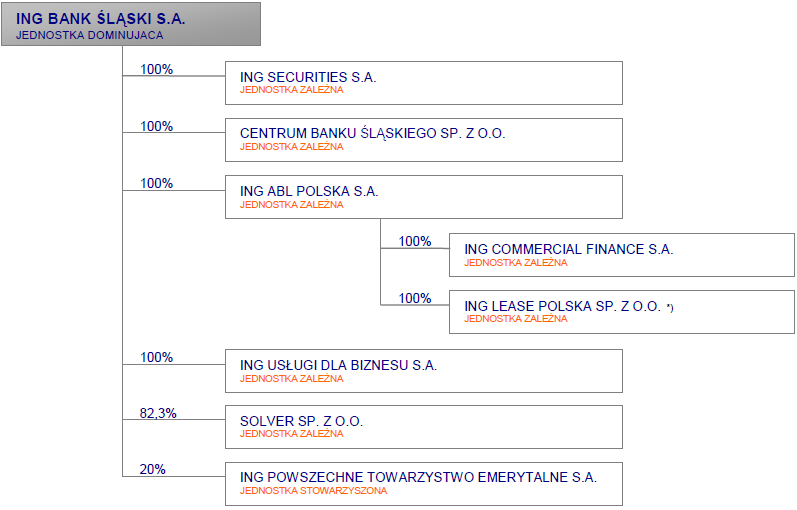Click 100% label beside ING Securities

[x=157, y=69]
